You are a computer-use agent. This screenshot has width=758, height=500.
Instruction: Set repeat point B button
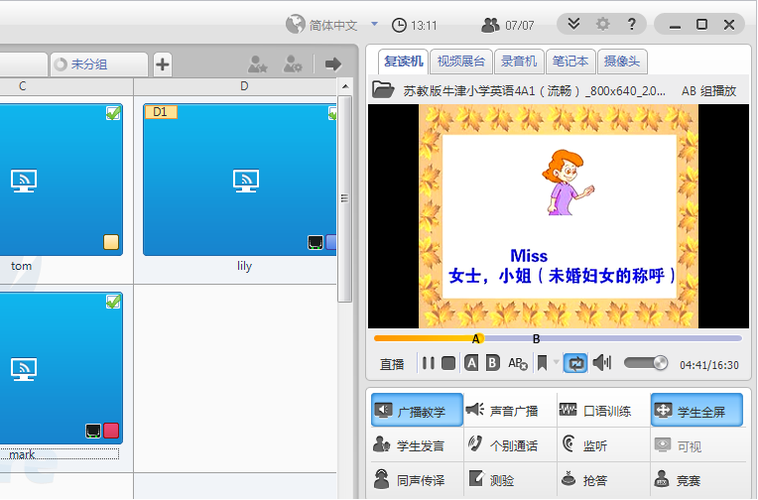(493, 363)
